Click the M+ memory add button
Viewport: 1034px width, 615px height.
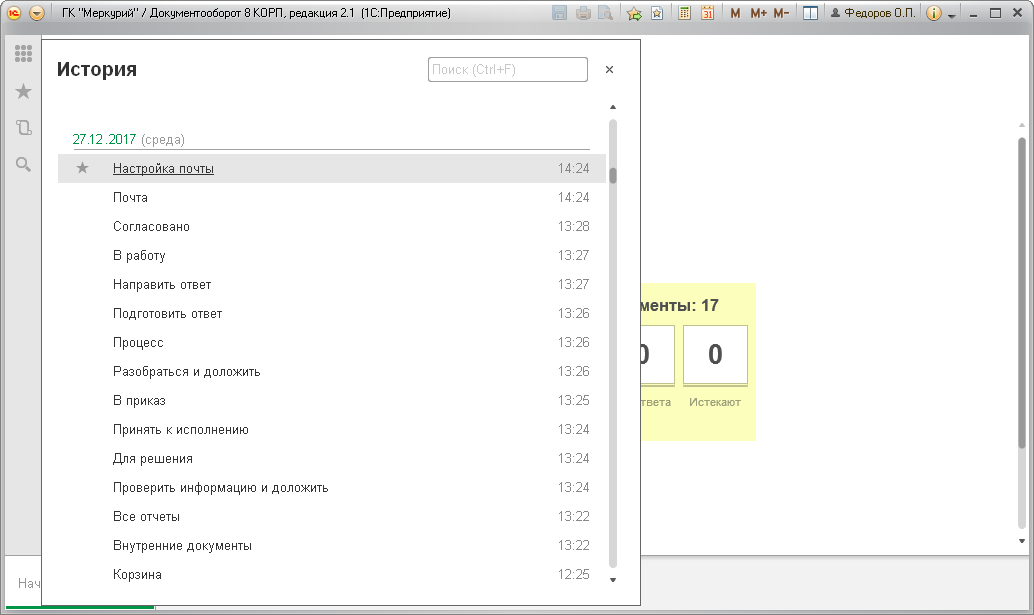tap(758, 13)
